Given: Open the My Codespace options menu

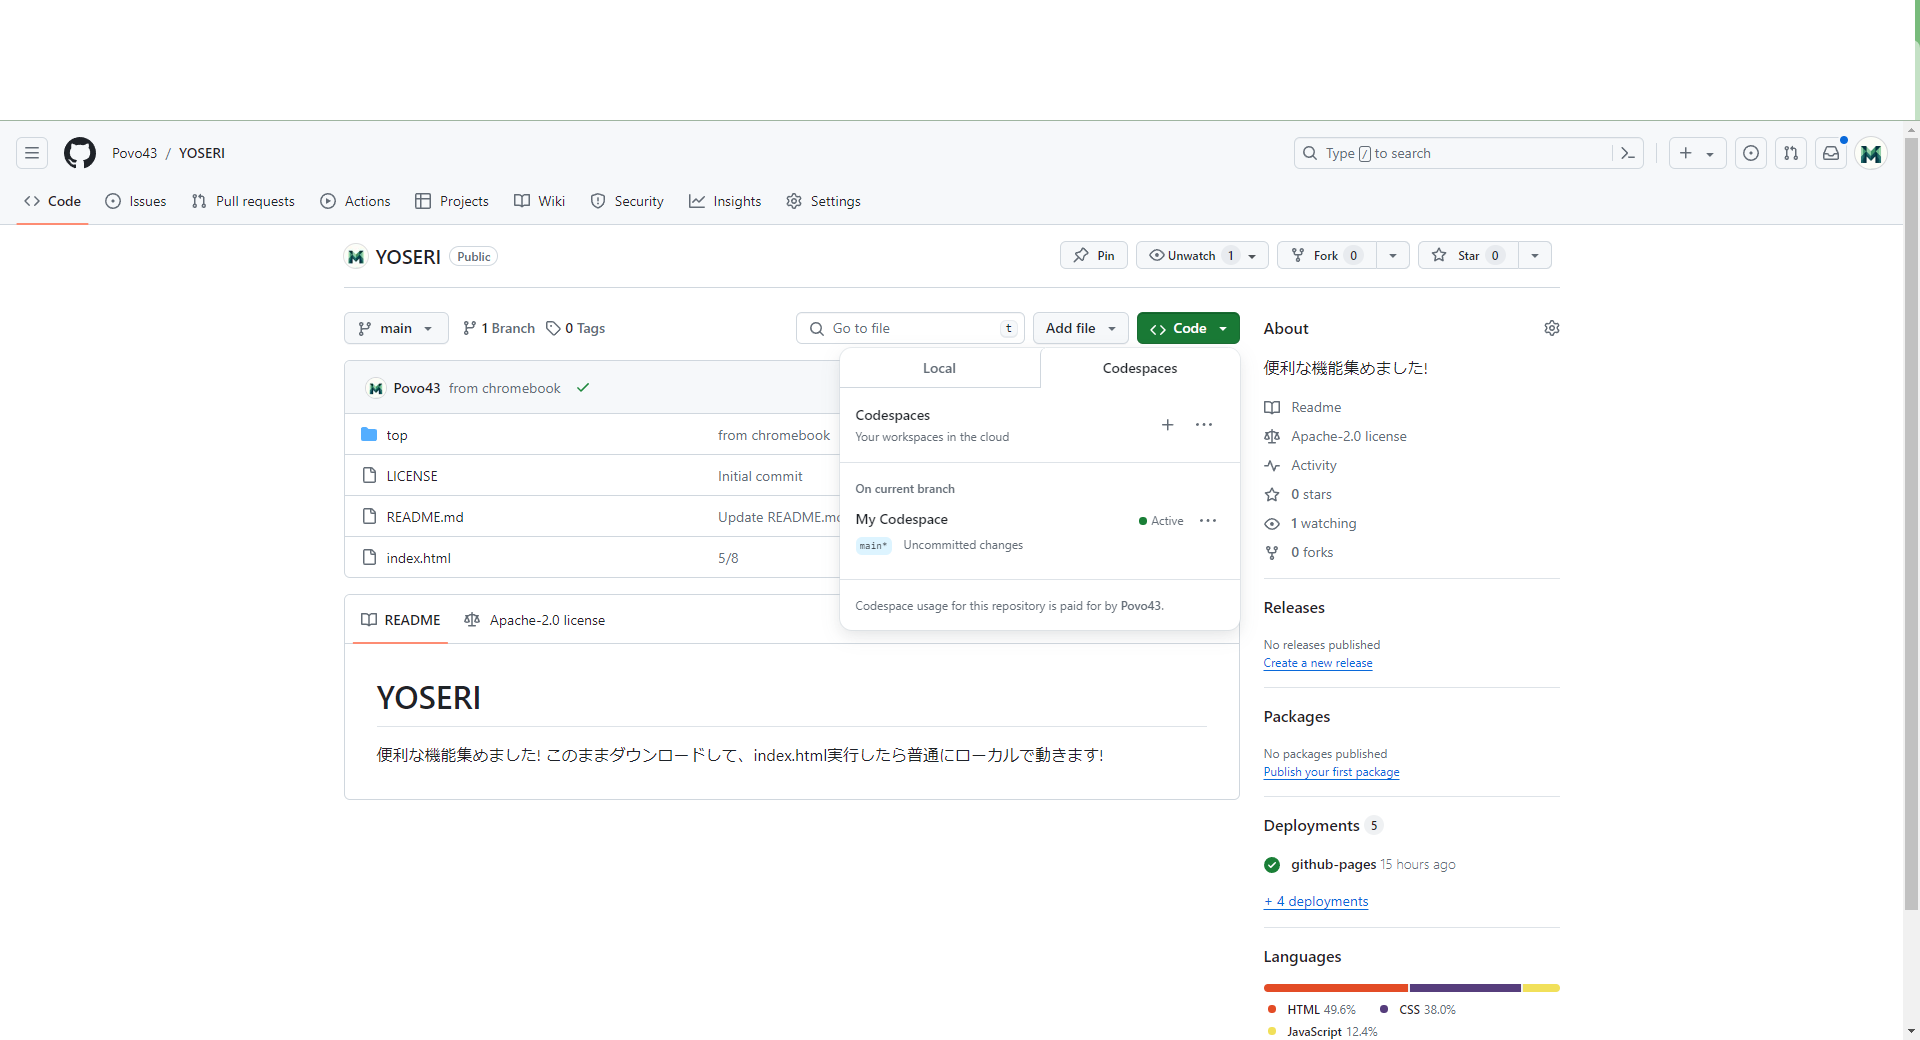Looking at the screenshot, I should (x=1208, y=521).
